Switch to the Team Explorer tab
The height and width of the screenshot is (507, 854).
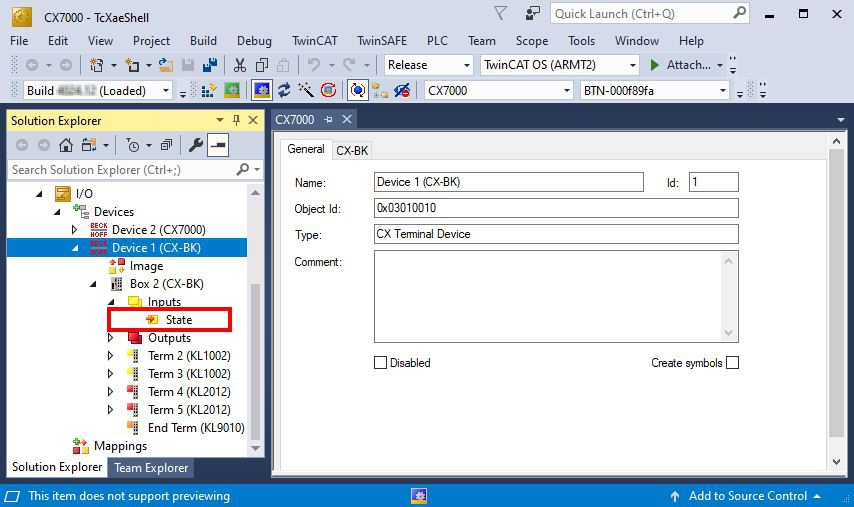click(151, 468)
